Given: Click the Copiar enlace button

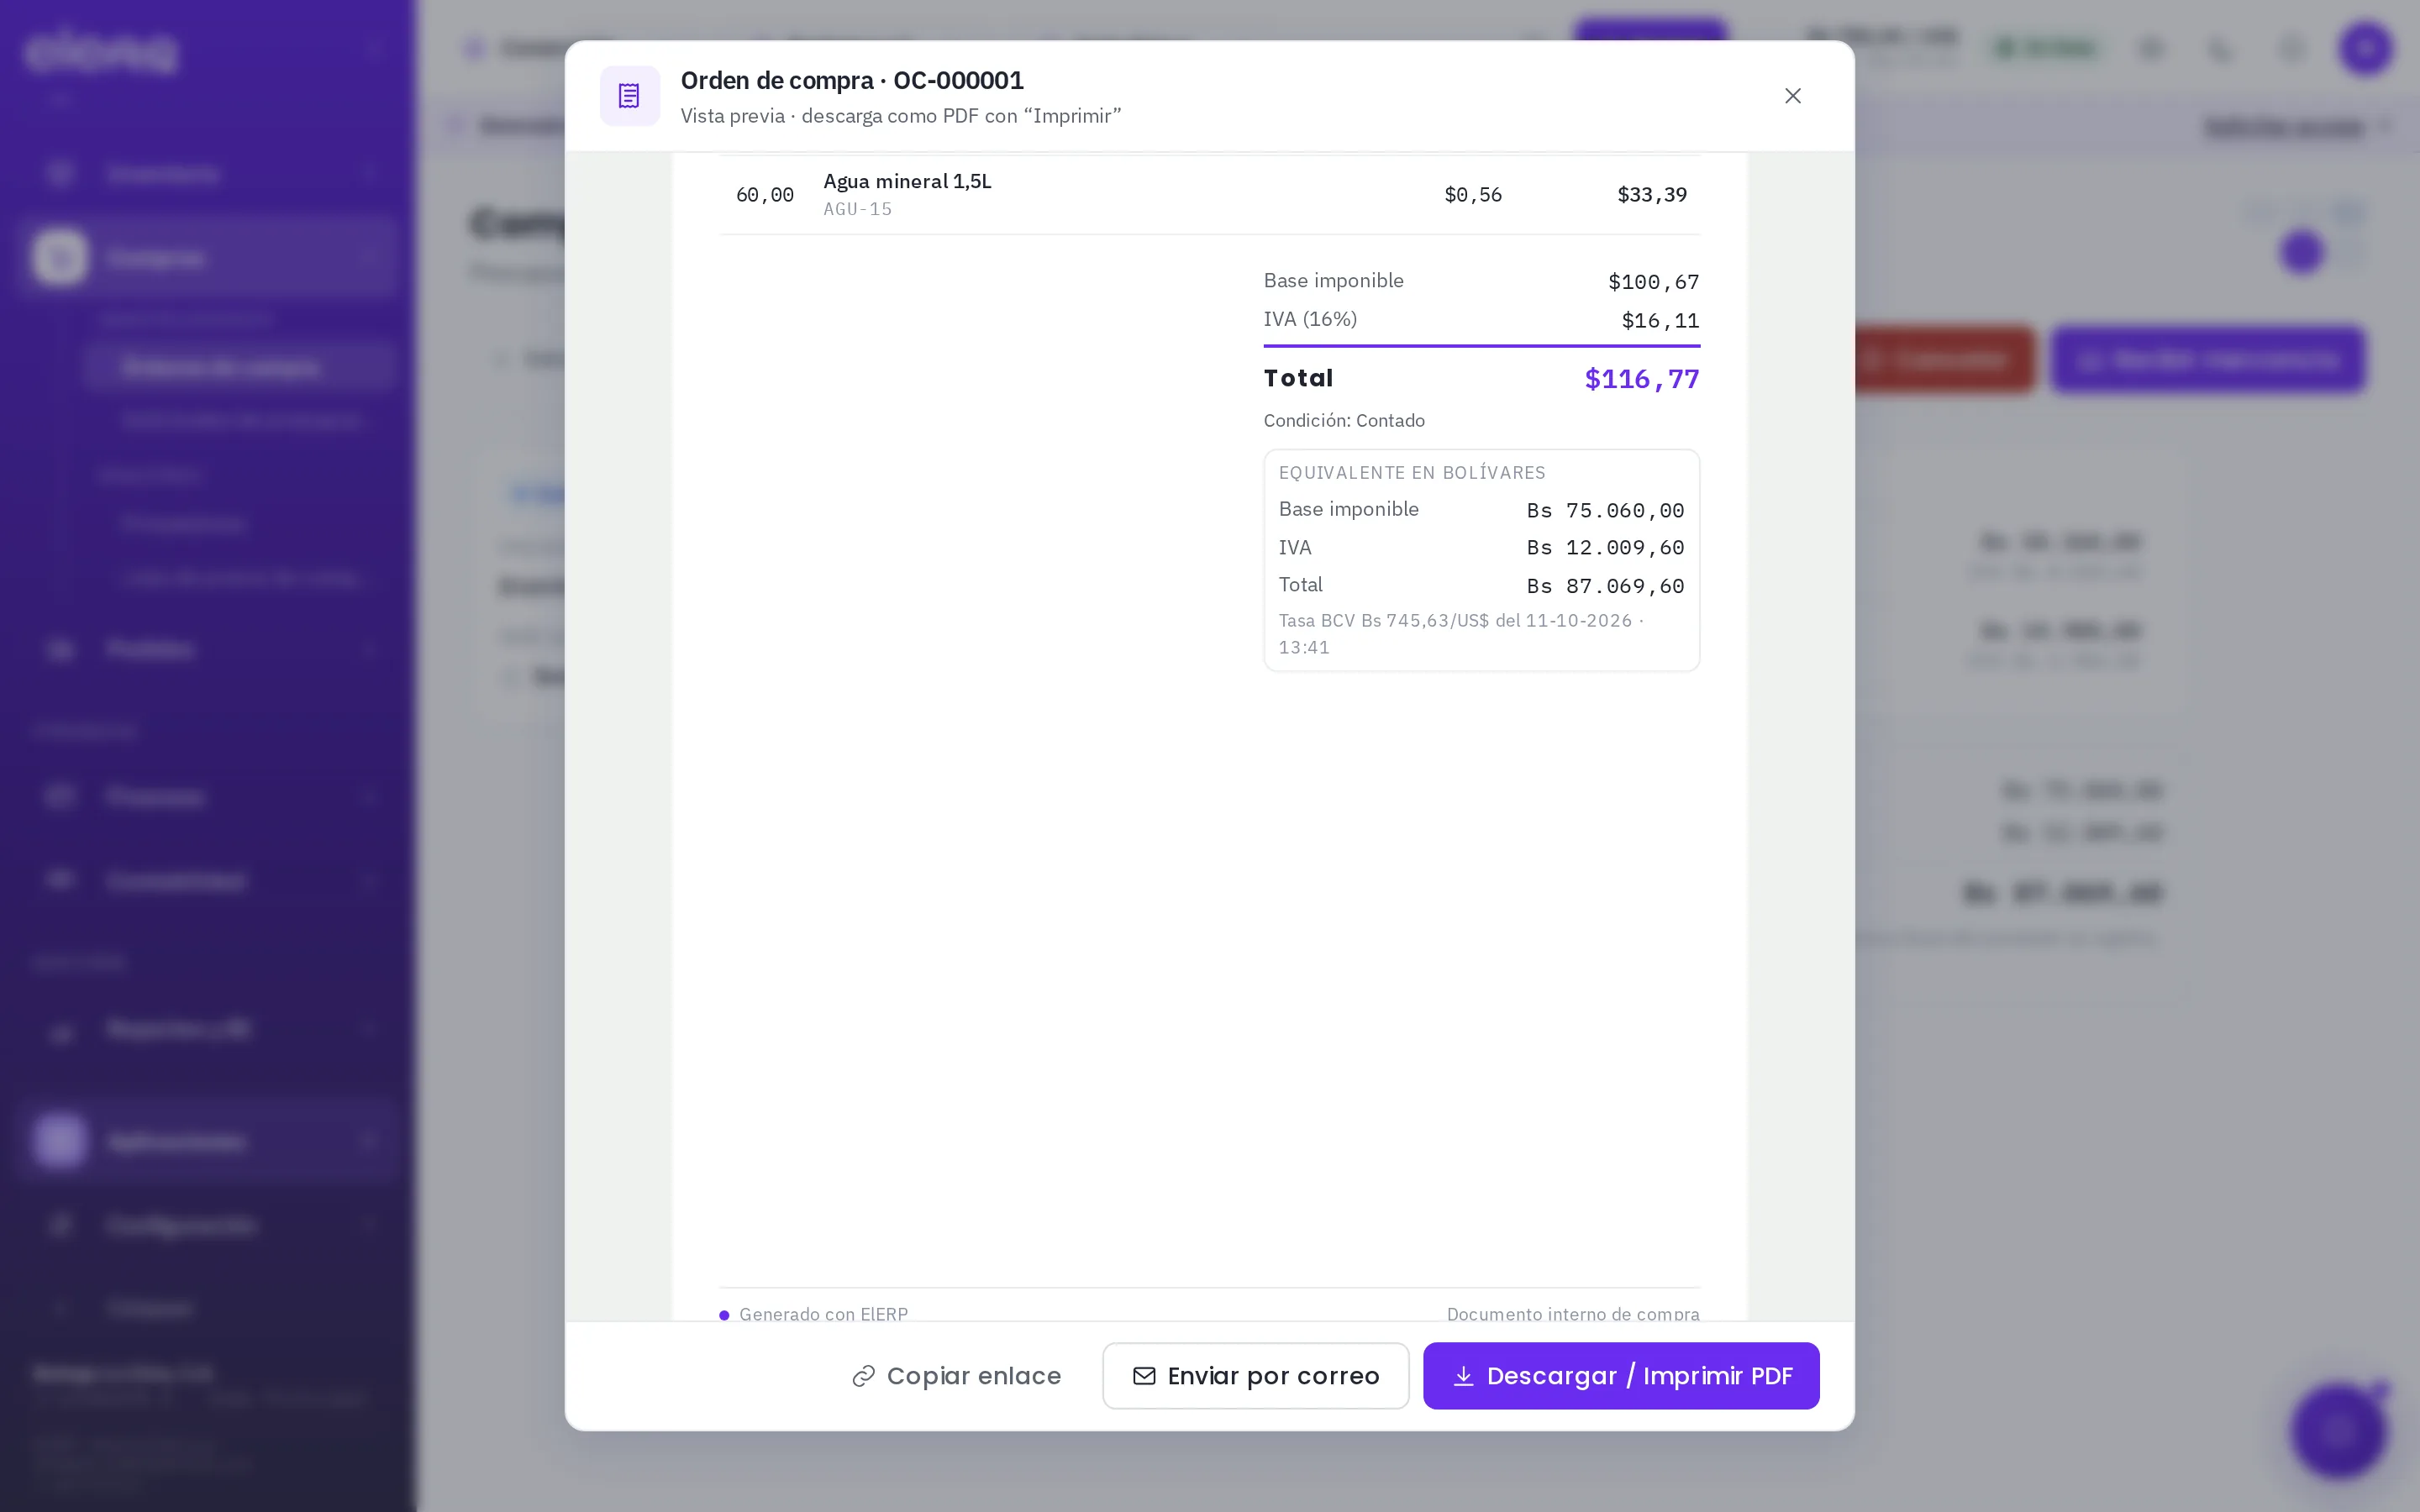Looking at the screenshot, I should pos(956,1376).
